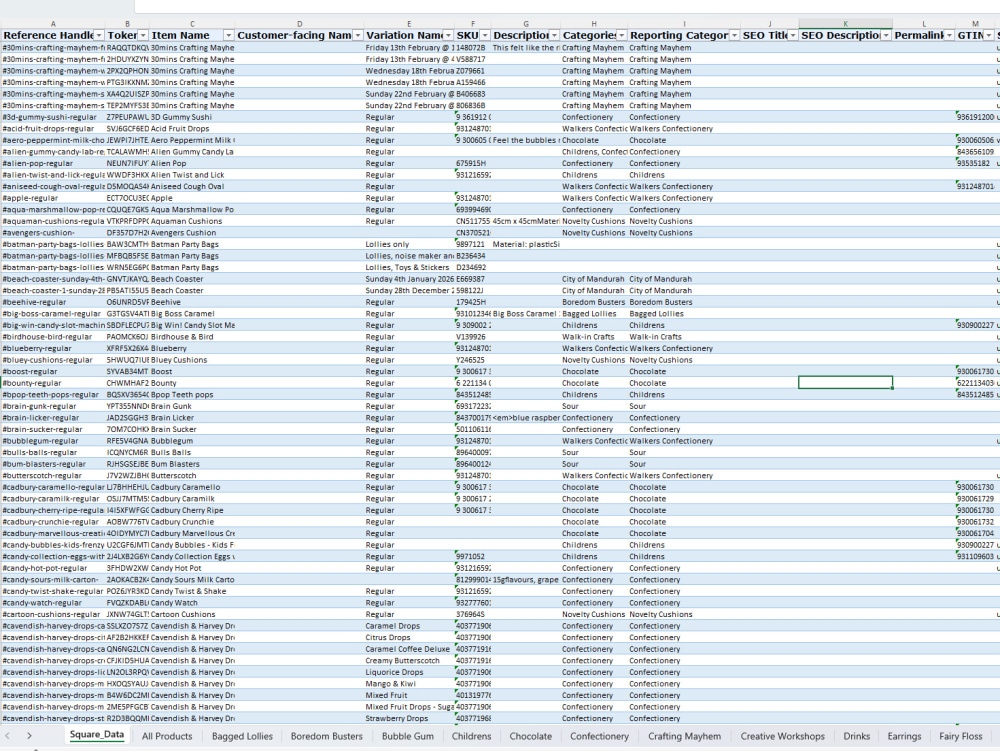The image size is (1000, 751).
Task: Select the #butterscotch-regular reference handle cell
Action: [53, 476]
